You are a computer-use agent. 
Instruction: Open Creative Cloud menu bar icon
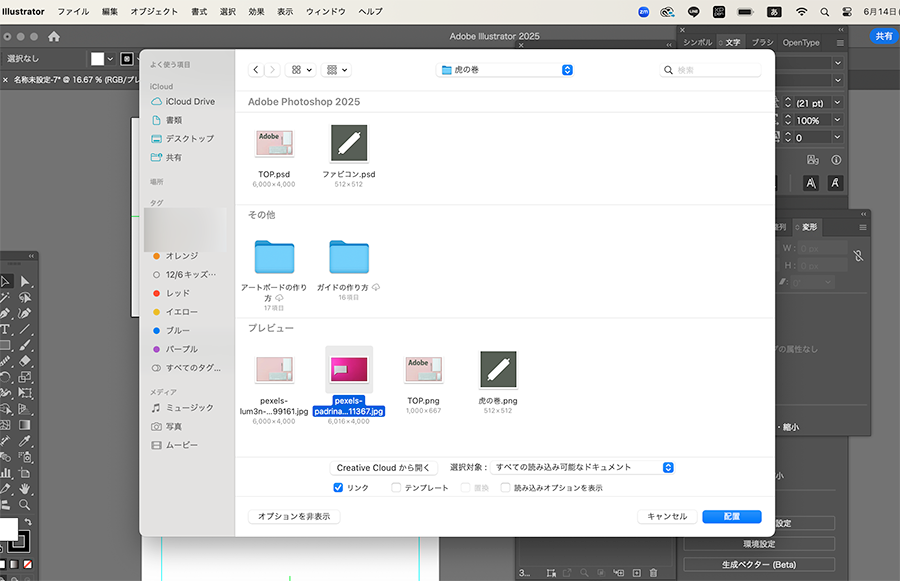click(x=667, y=11)
